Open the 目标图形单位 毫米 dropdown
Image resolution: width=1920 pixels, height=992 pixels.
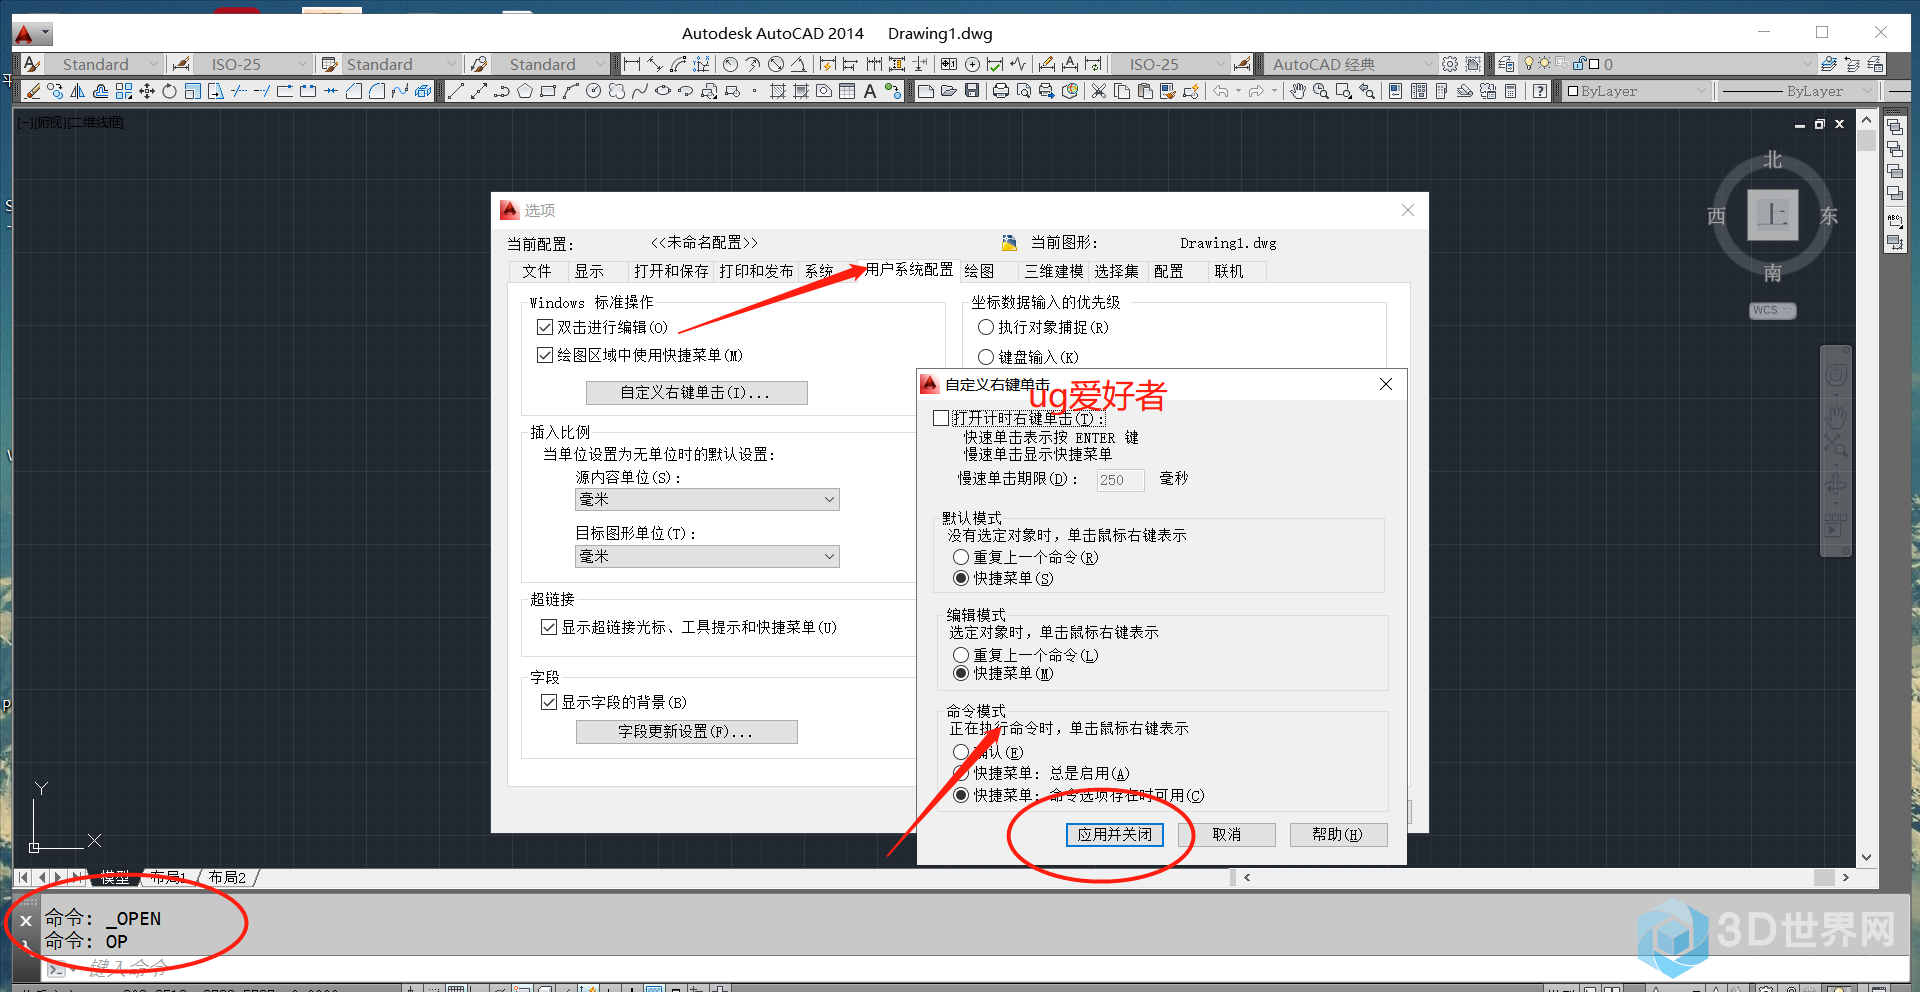[707, 556]
